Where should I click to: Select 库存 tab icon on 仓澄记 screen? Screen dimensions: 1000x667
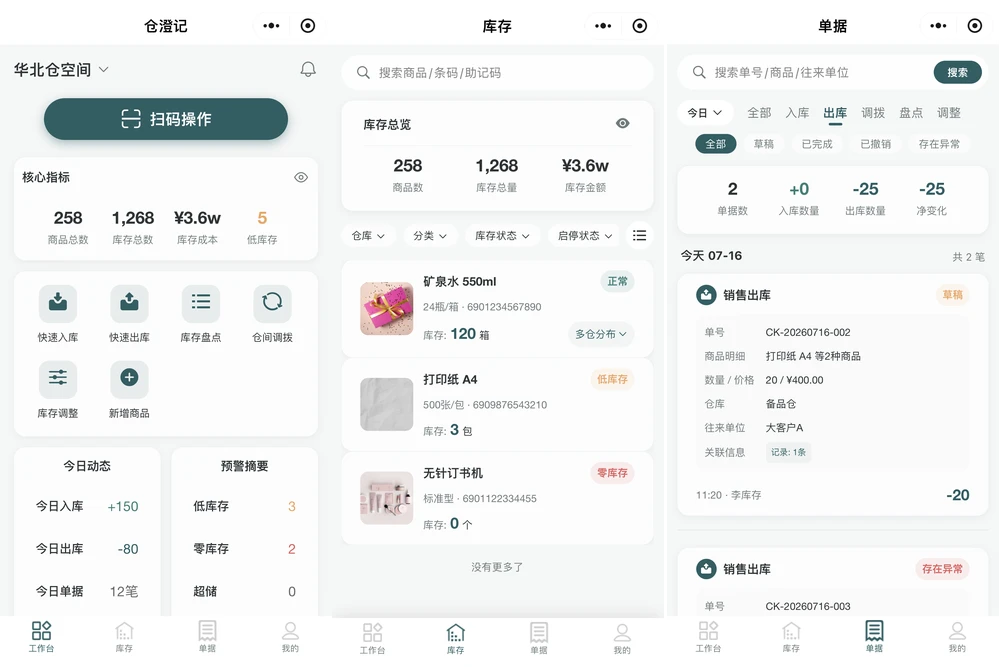(124, 631)
